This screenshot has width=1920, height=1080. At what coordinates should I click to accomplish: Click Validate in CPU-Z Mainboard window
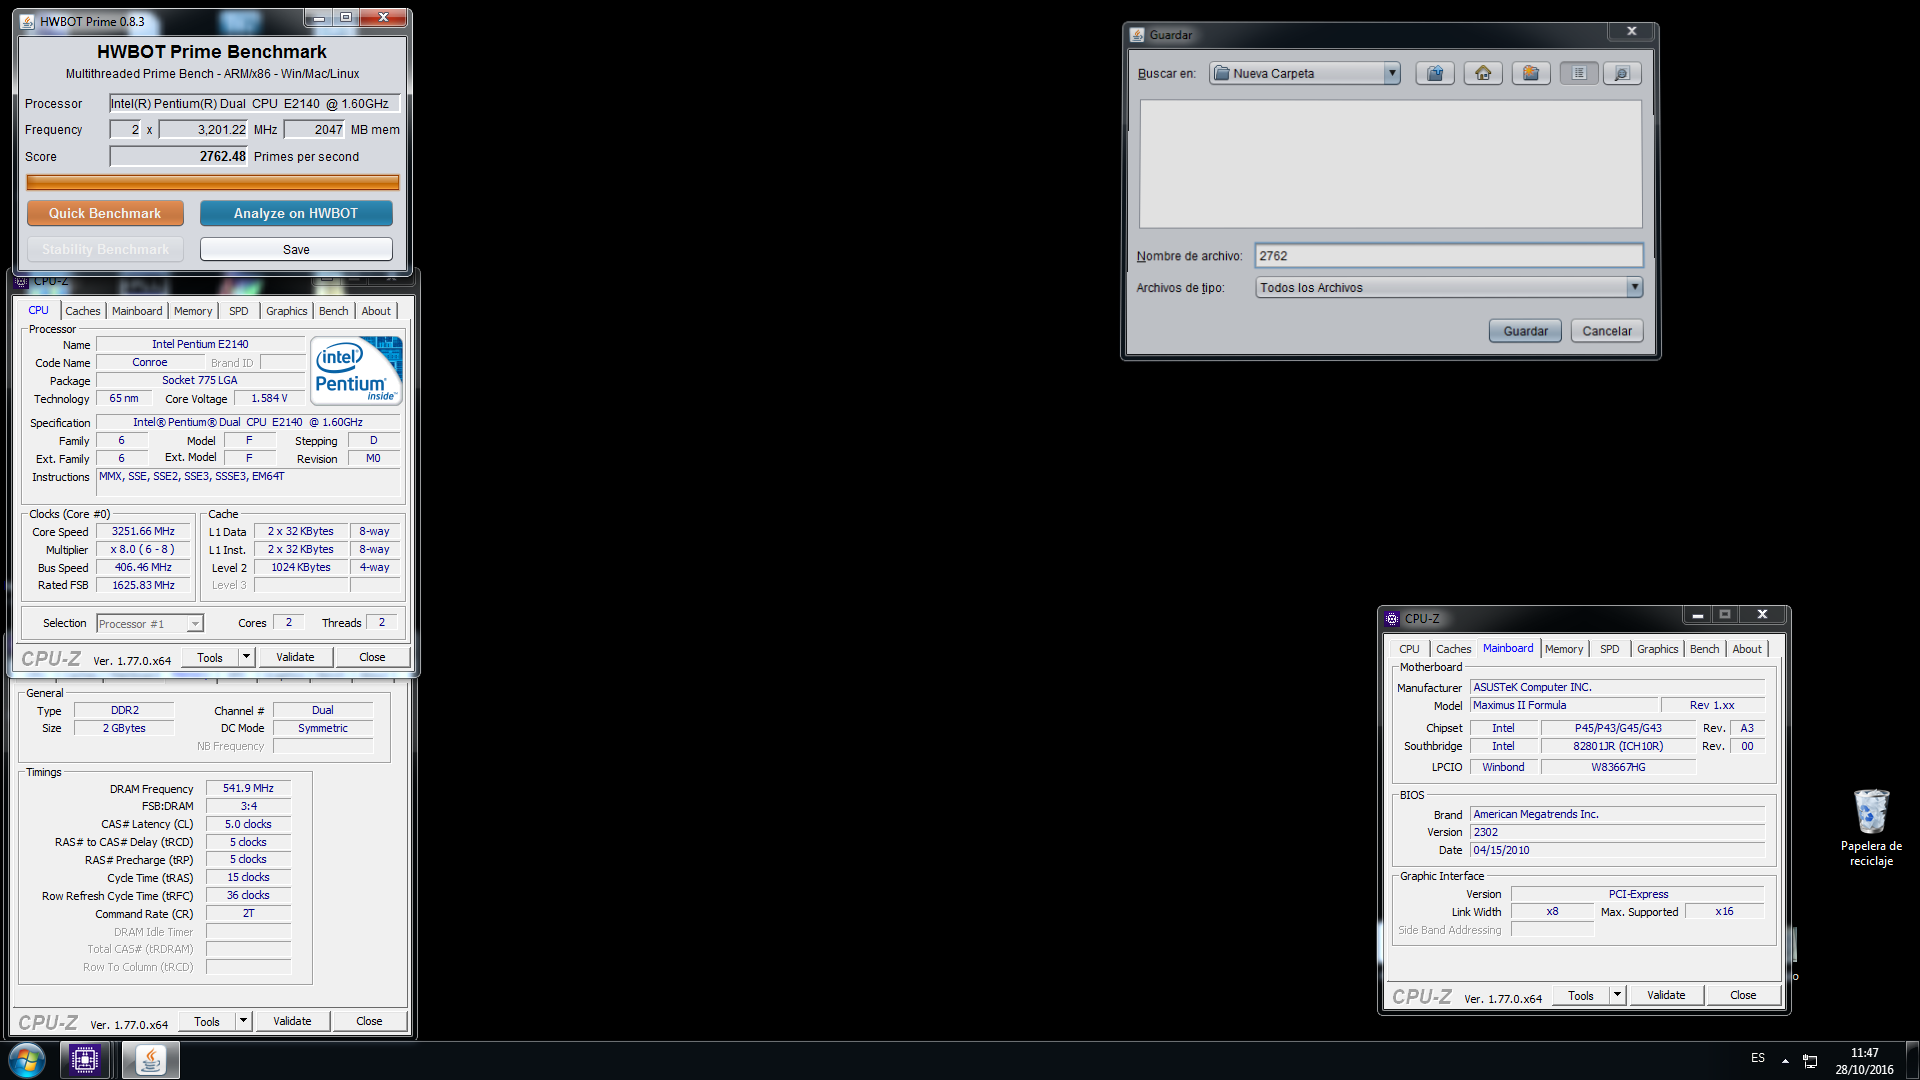(x=1666, y=995)
